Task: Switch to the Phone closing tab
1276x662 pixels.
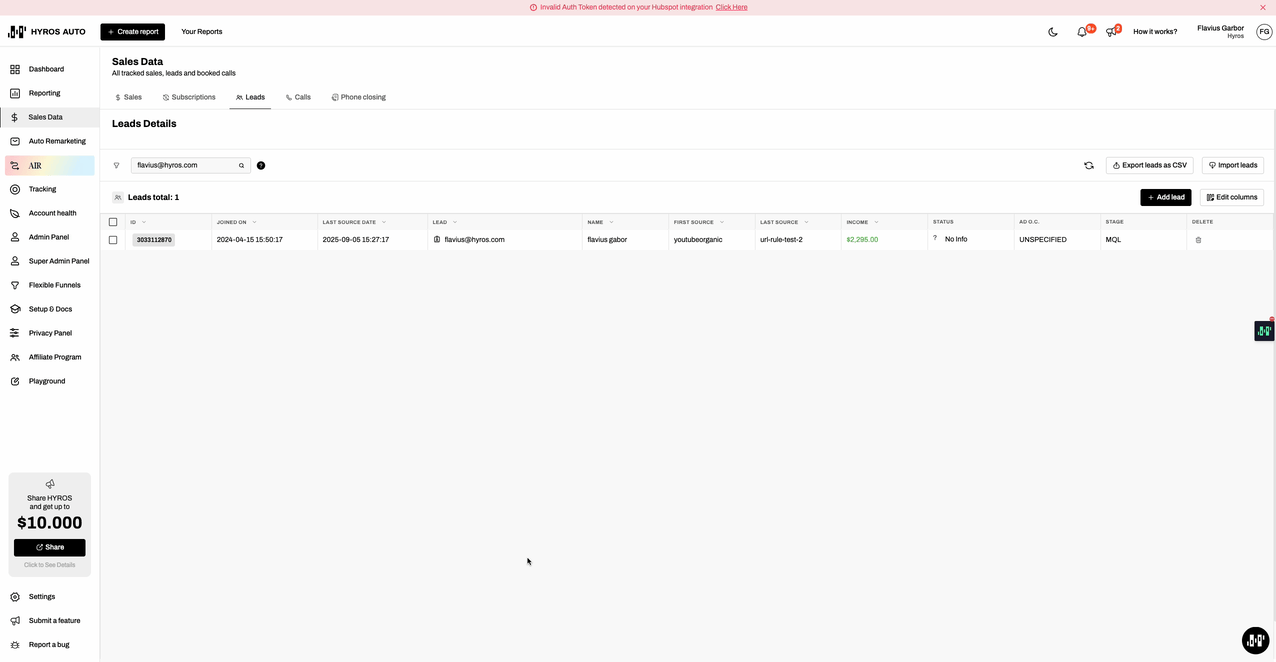Action: coord(358,97)
